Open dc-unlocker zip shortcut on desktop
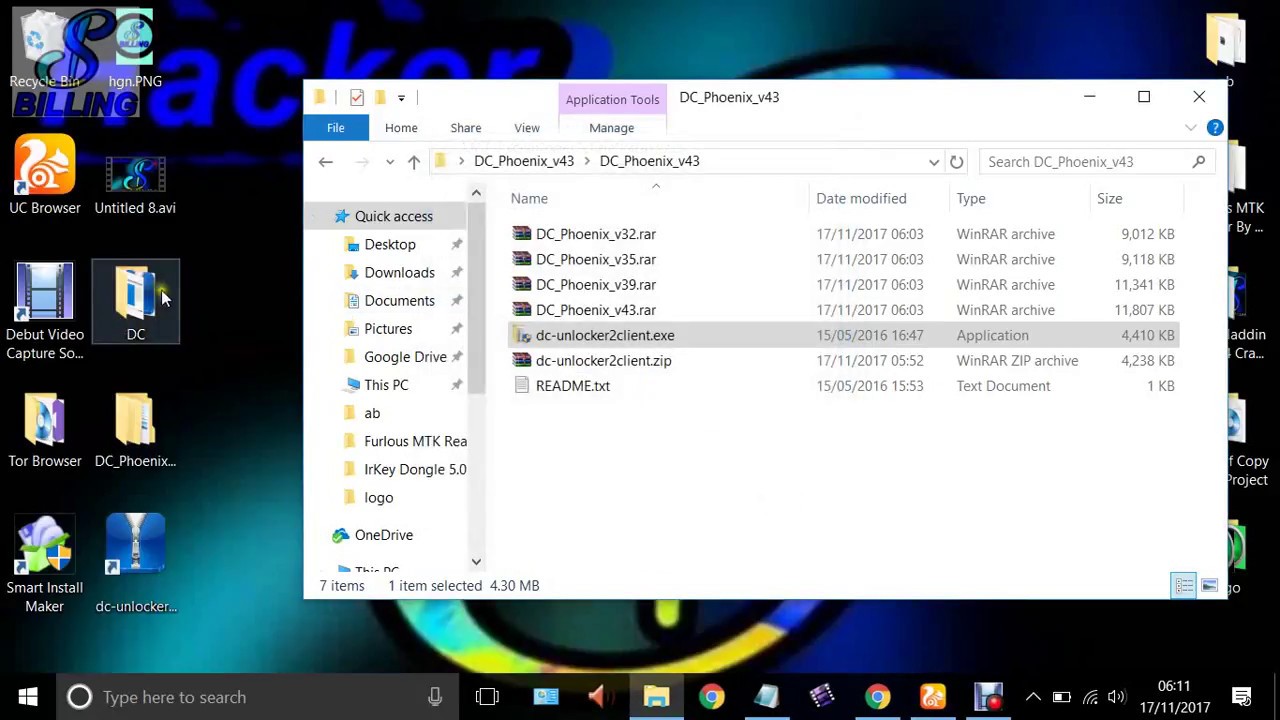Screen dimensions: 1280x720 (x=135, y=563)
